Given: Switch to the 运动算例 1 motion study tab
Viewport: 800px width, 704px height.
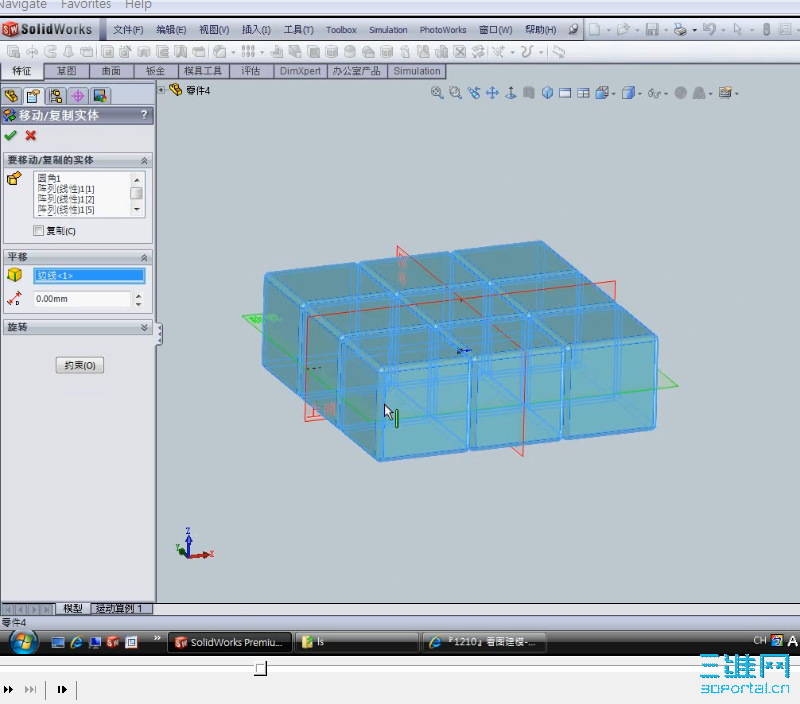Looking at the screenshot, I should [x=122, y=609].
